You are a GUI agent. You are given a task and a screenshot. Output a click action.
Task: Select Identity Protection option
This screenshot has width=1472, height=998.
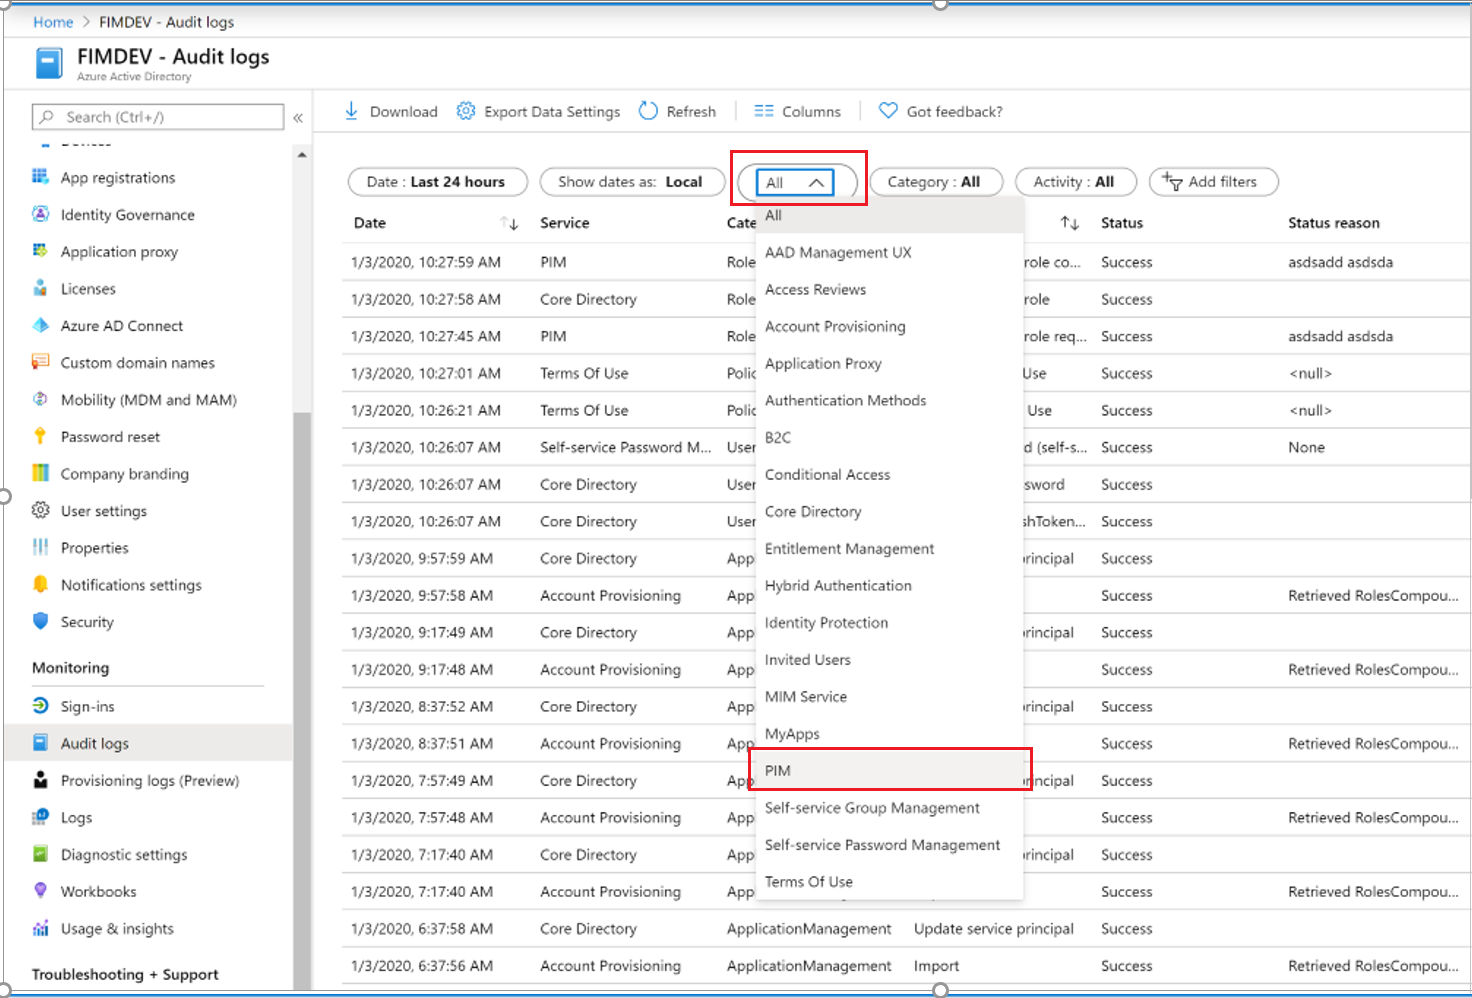[889, 622]
